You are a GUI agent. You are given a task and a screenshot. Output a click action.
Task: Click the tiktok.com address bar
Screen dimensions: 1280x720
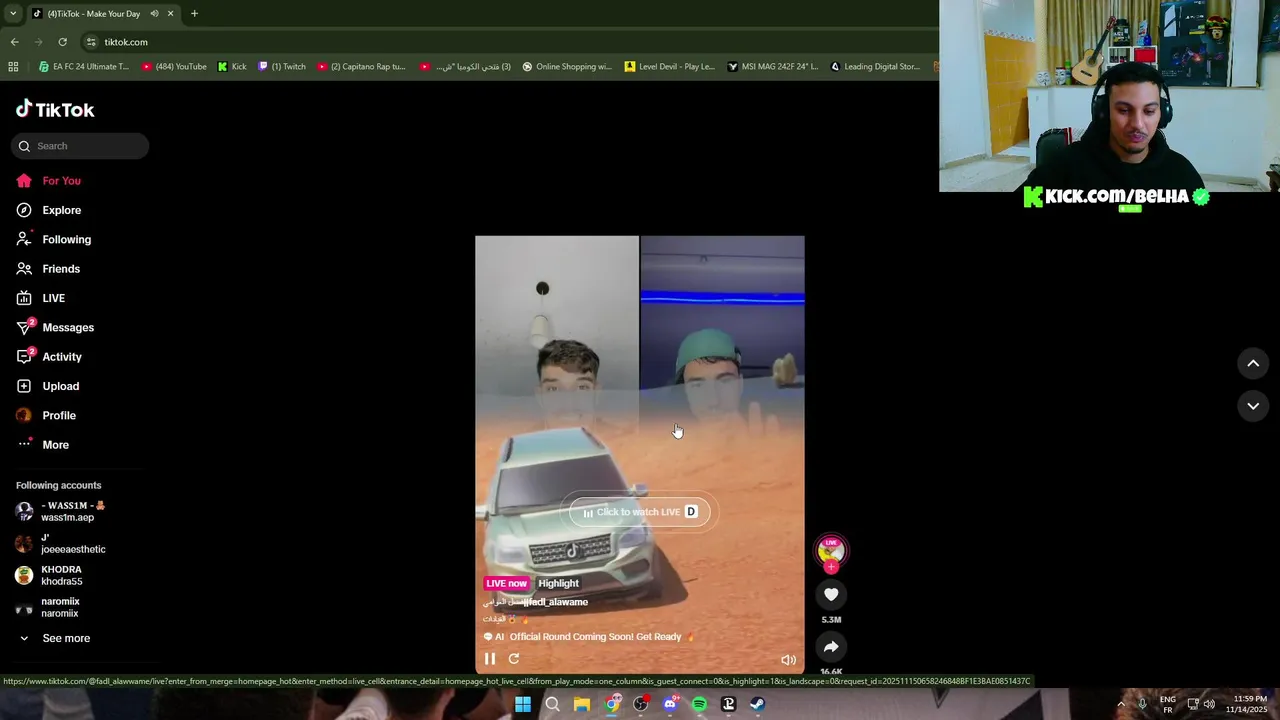coord(126,42)
